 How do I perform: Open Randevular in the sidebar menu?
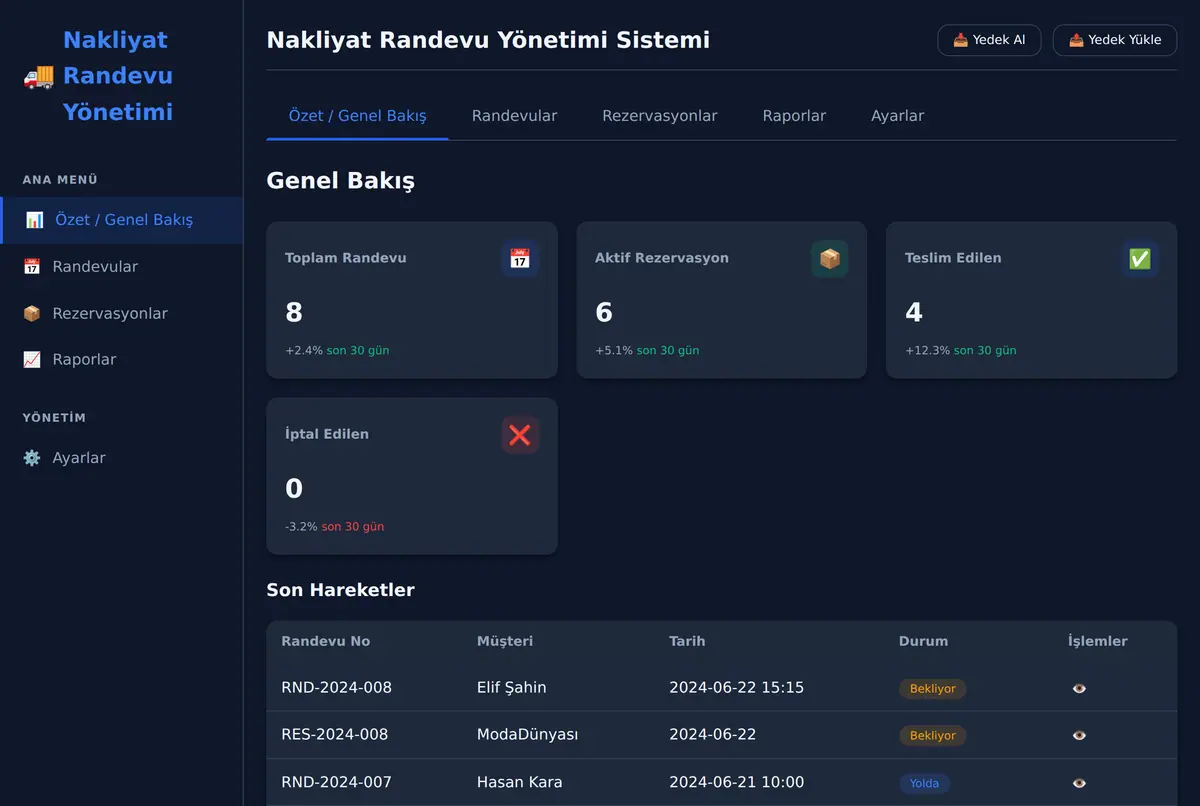coord(121,267)
